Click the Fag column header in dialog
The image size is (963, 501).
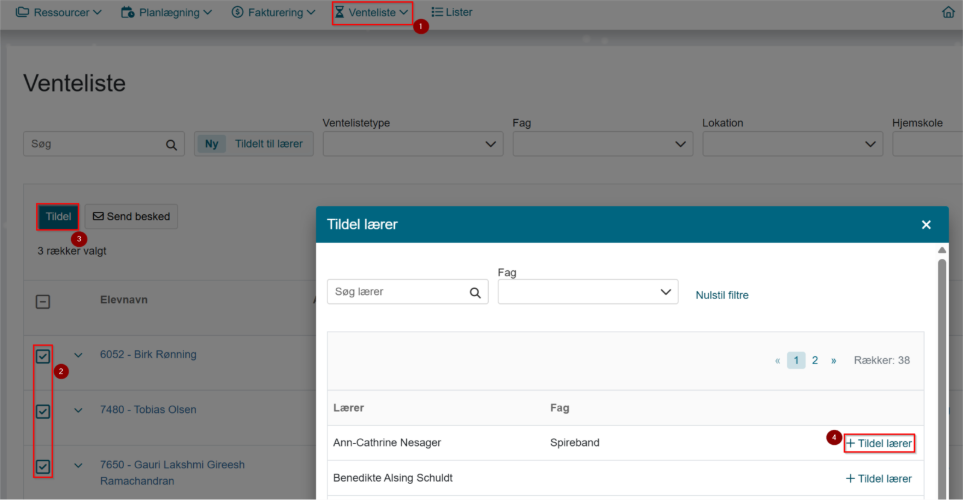tap(559, 408)
